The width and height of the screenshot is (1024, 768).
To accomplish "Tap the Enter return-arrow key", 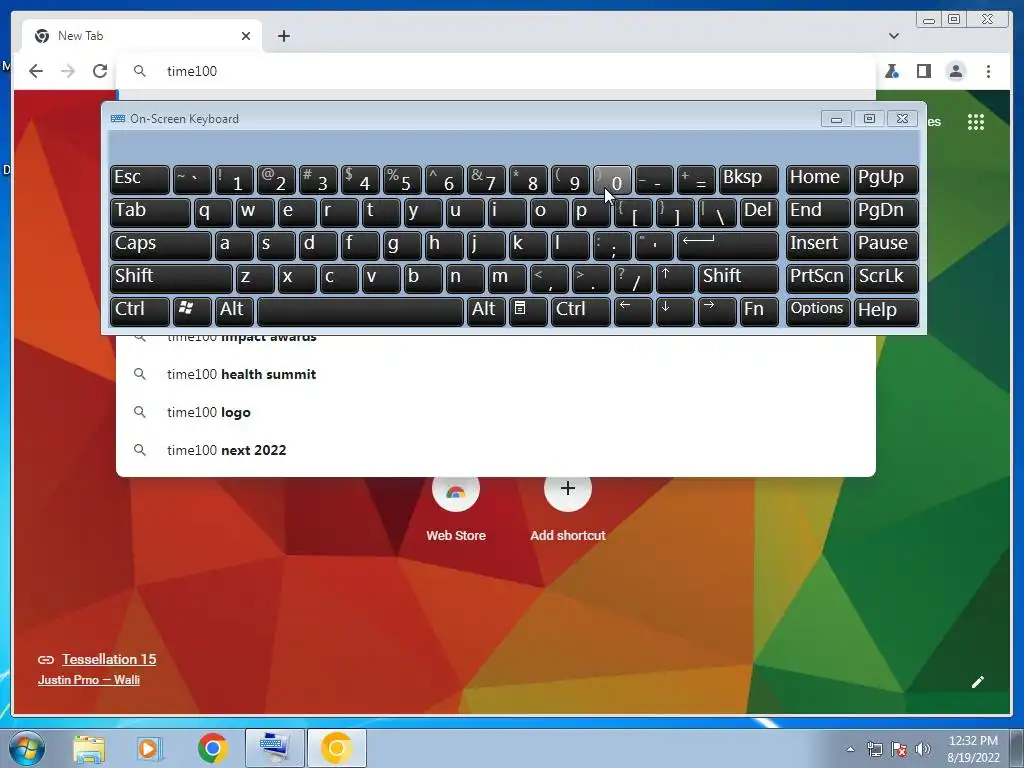I will coord(728,245).
